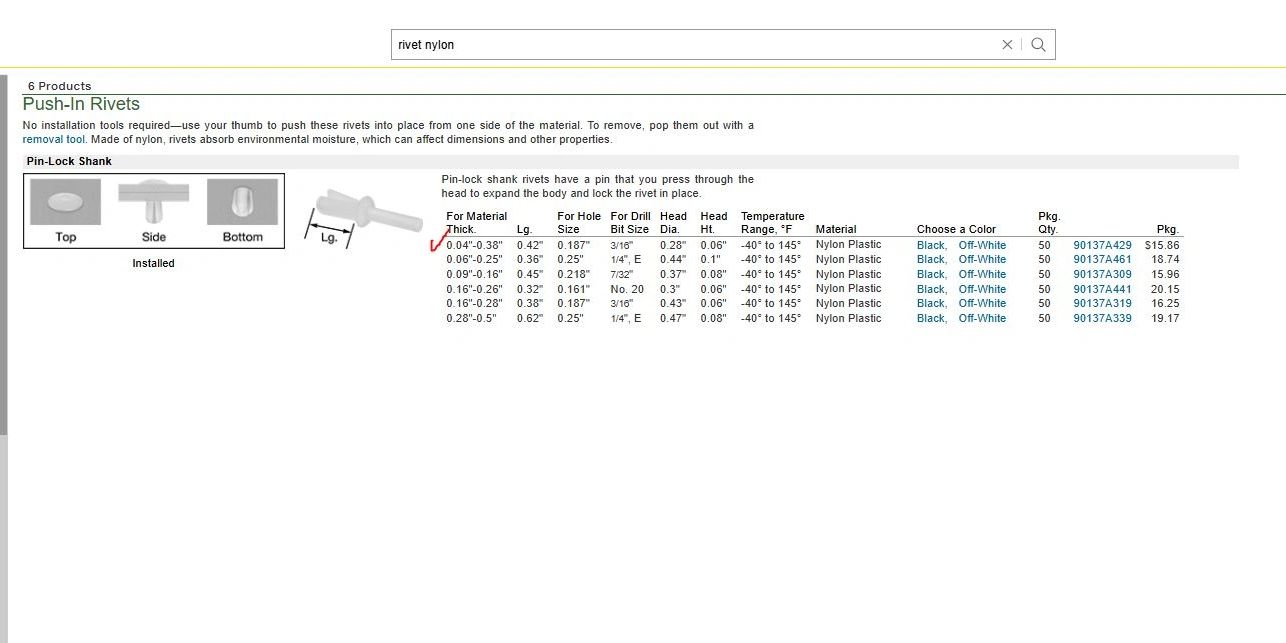Click the Side view rivet thumbnail

point(154,203)
